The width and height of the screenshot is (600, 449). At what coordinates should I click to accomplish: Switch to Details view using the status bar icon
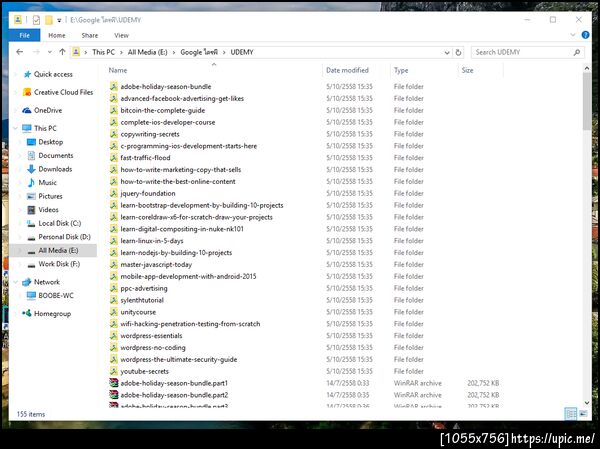click(x=570, y=414)
